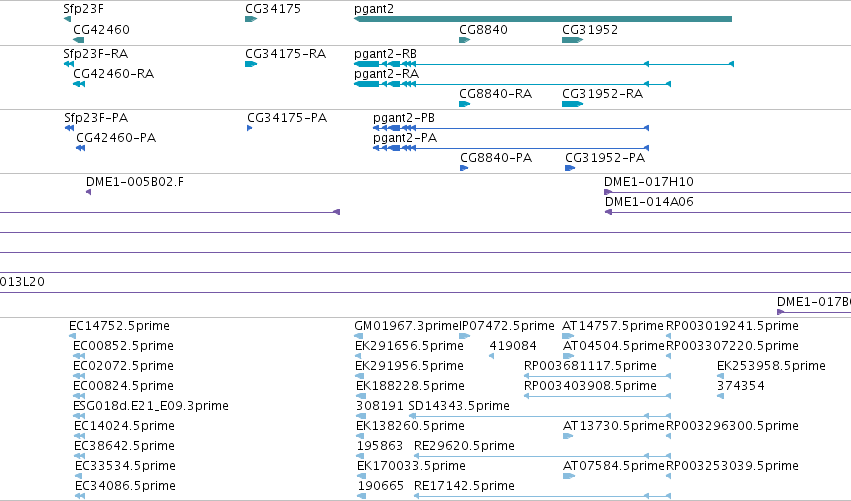Viewport: 851px width, 501px height.
Task: Select the CG31952 gene glyph
Action: 573,40
